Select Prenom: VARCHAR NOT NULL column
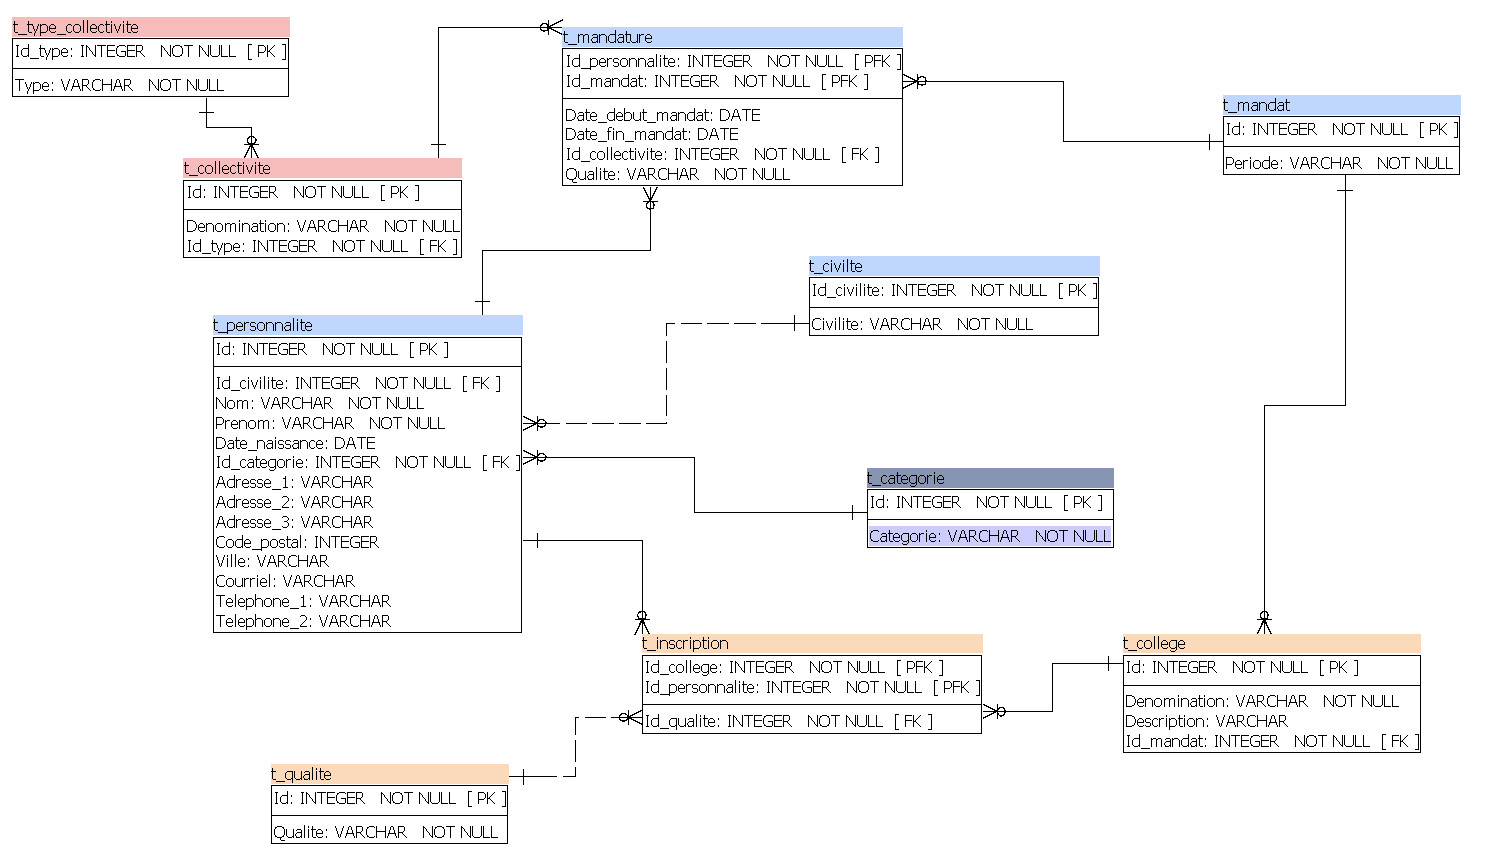The width and height of the screenshot is (1490, 868). (x=330, y=423)
